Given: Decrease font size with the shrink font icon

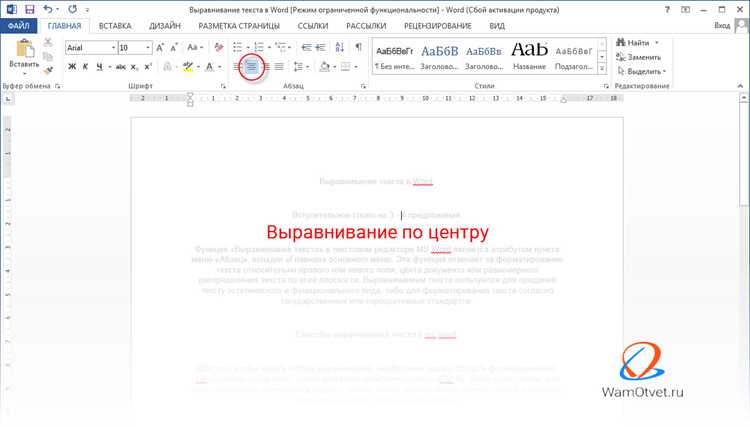Looking at the screenshot, I should point(174,47).
